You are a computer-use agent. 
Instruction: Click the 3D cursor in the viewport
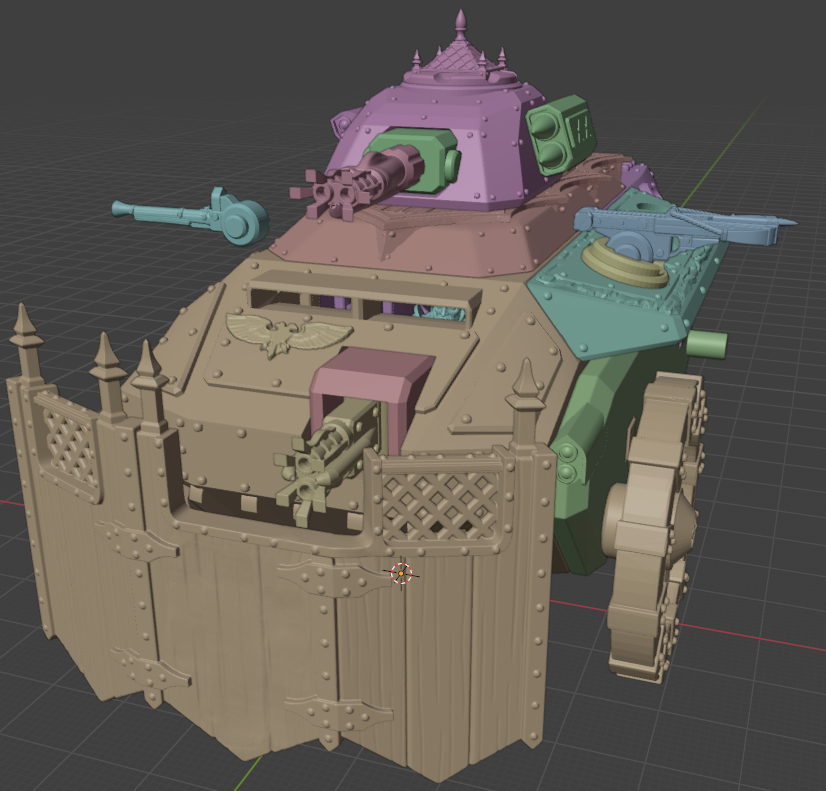(401, 573)
